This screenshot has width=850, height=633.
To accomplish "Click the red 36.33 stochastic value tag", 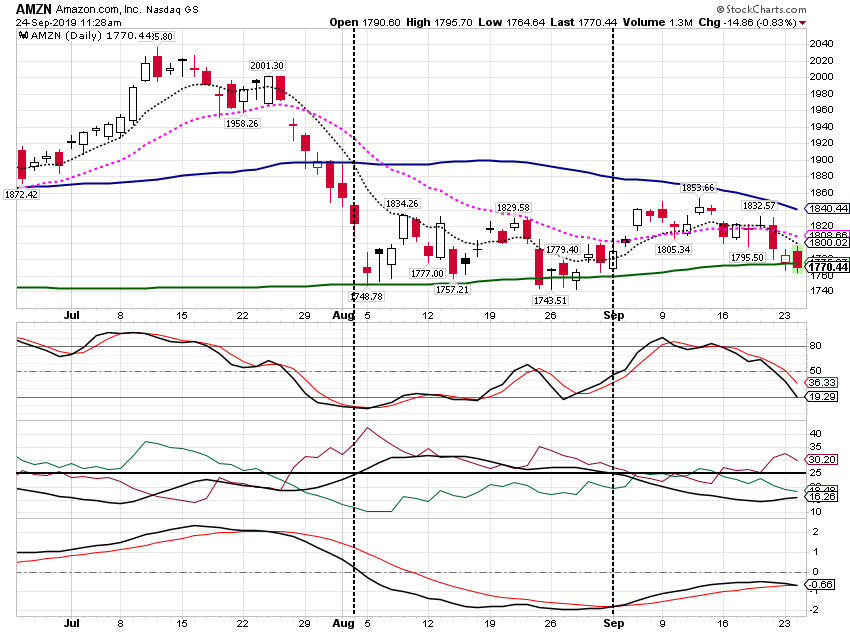I will pos(822,383).
